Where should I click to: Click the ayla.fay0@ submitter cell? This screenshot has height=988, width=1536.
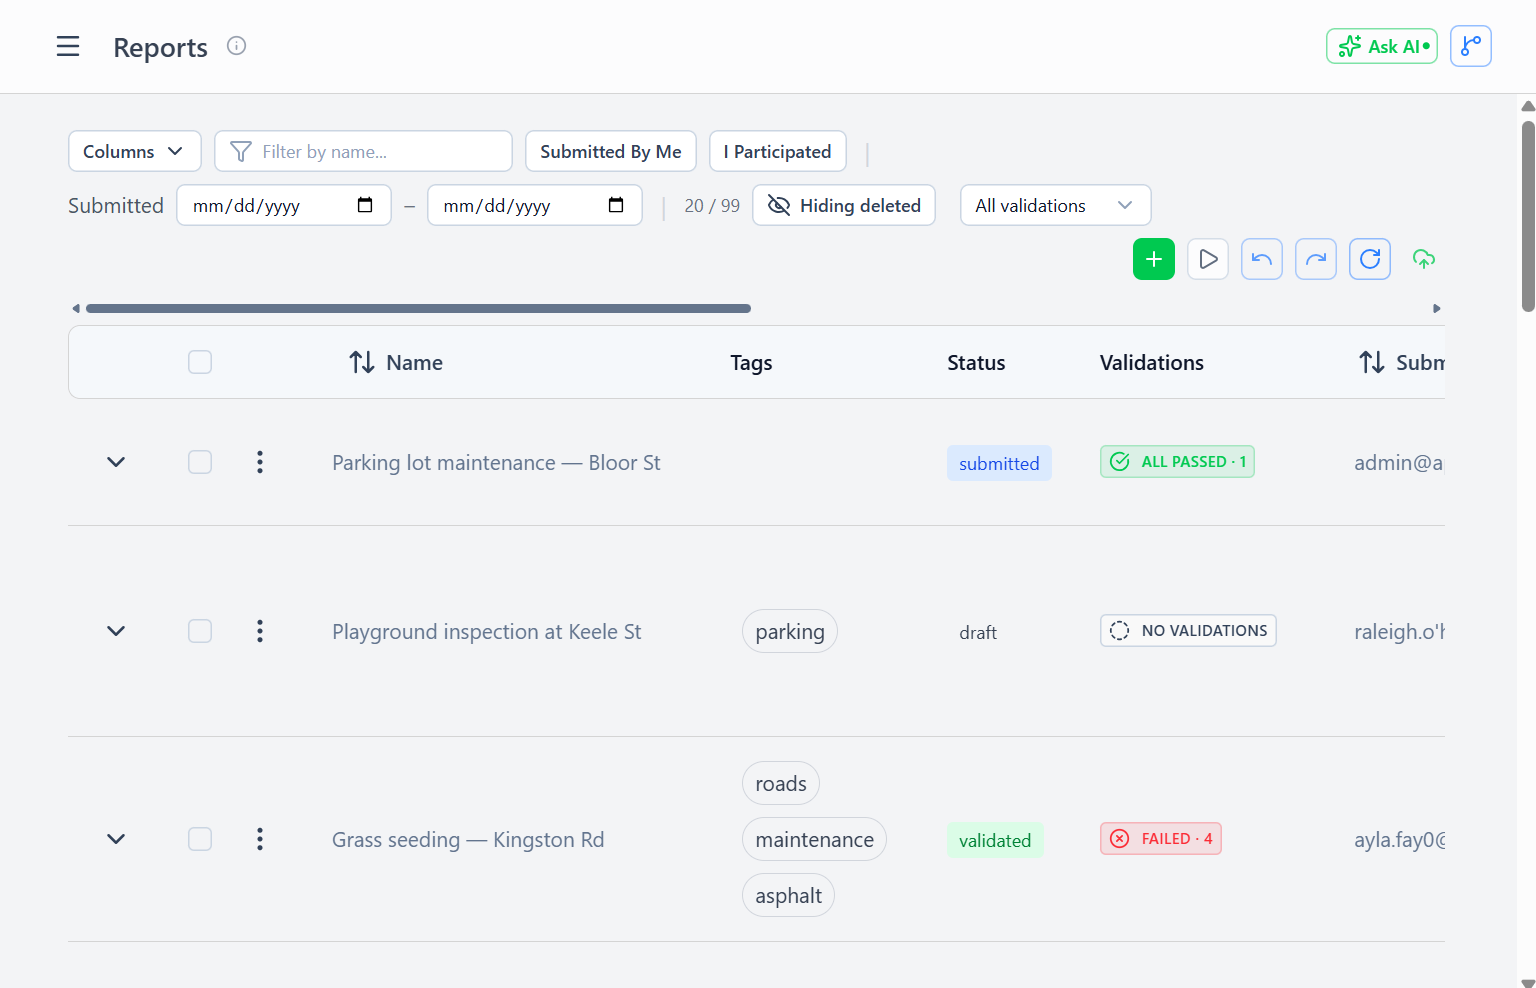(x=1399, y=839)
